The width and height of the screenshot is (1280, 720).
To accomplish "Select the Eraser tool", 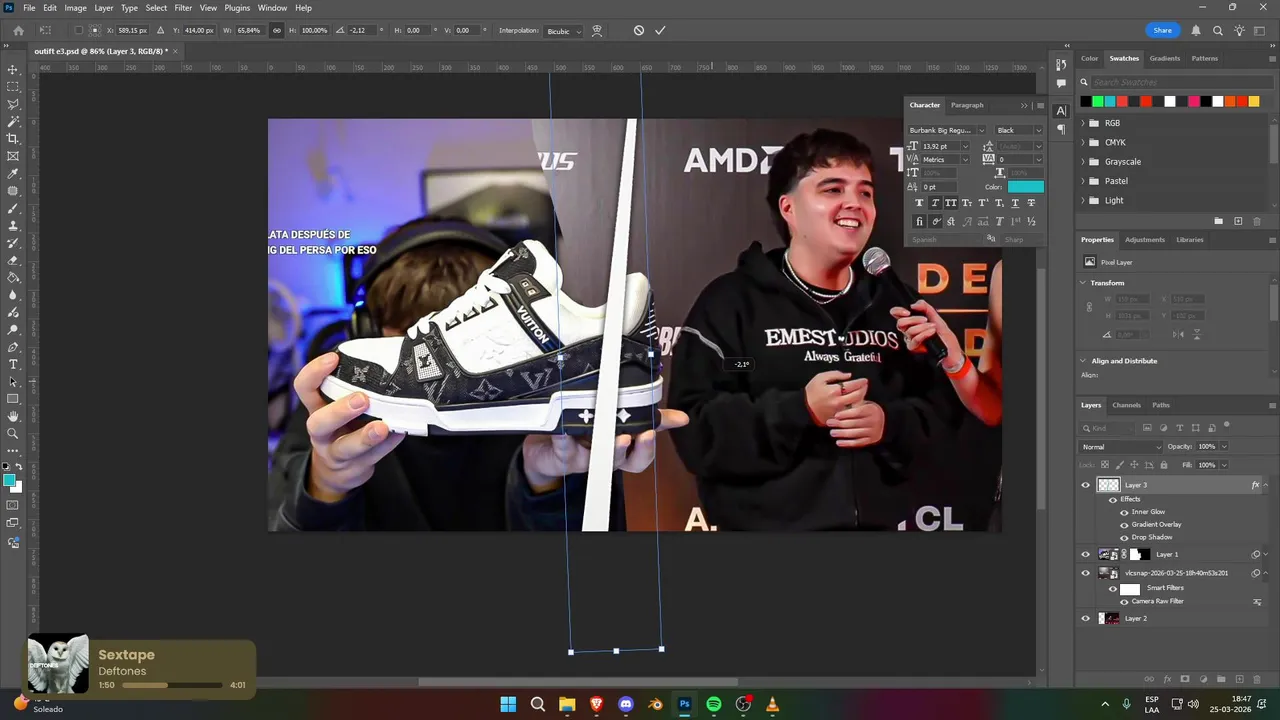I will [13, 260].
